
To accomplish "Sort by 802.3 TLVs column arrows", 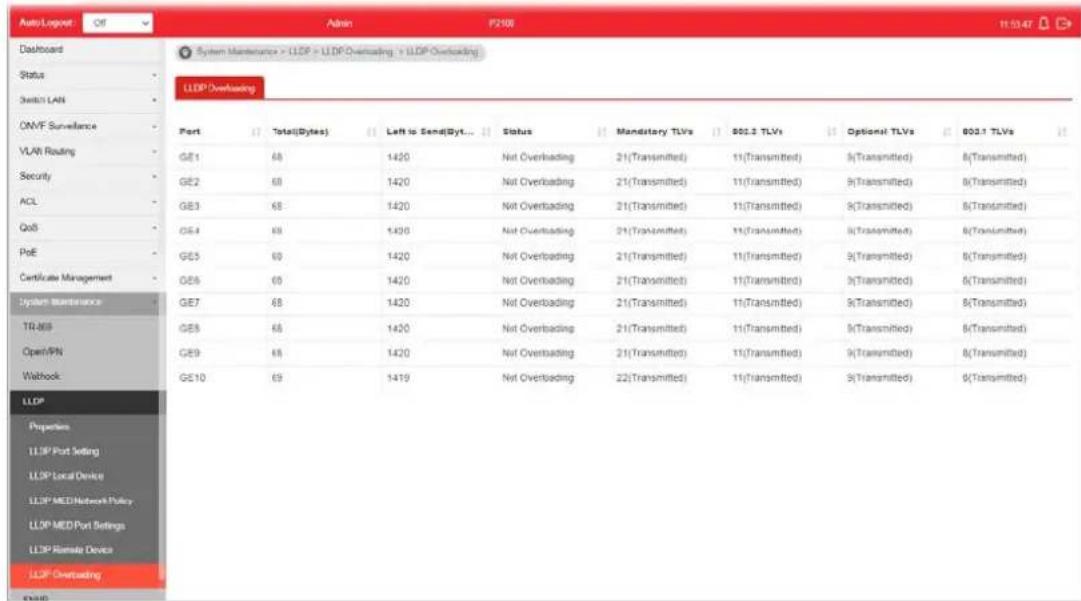I will click(831, 132).
